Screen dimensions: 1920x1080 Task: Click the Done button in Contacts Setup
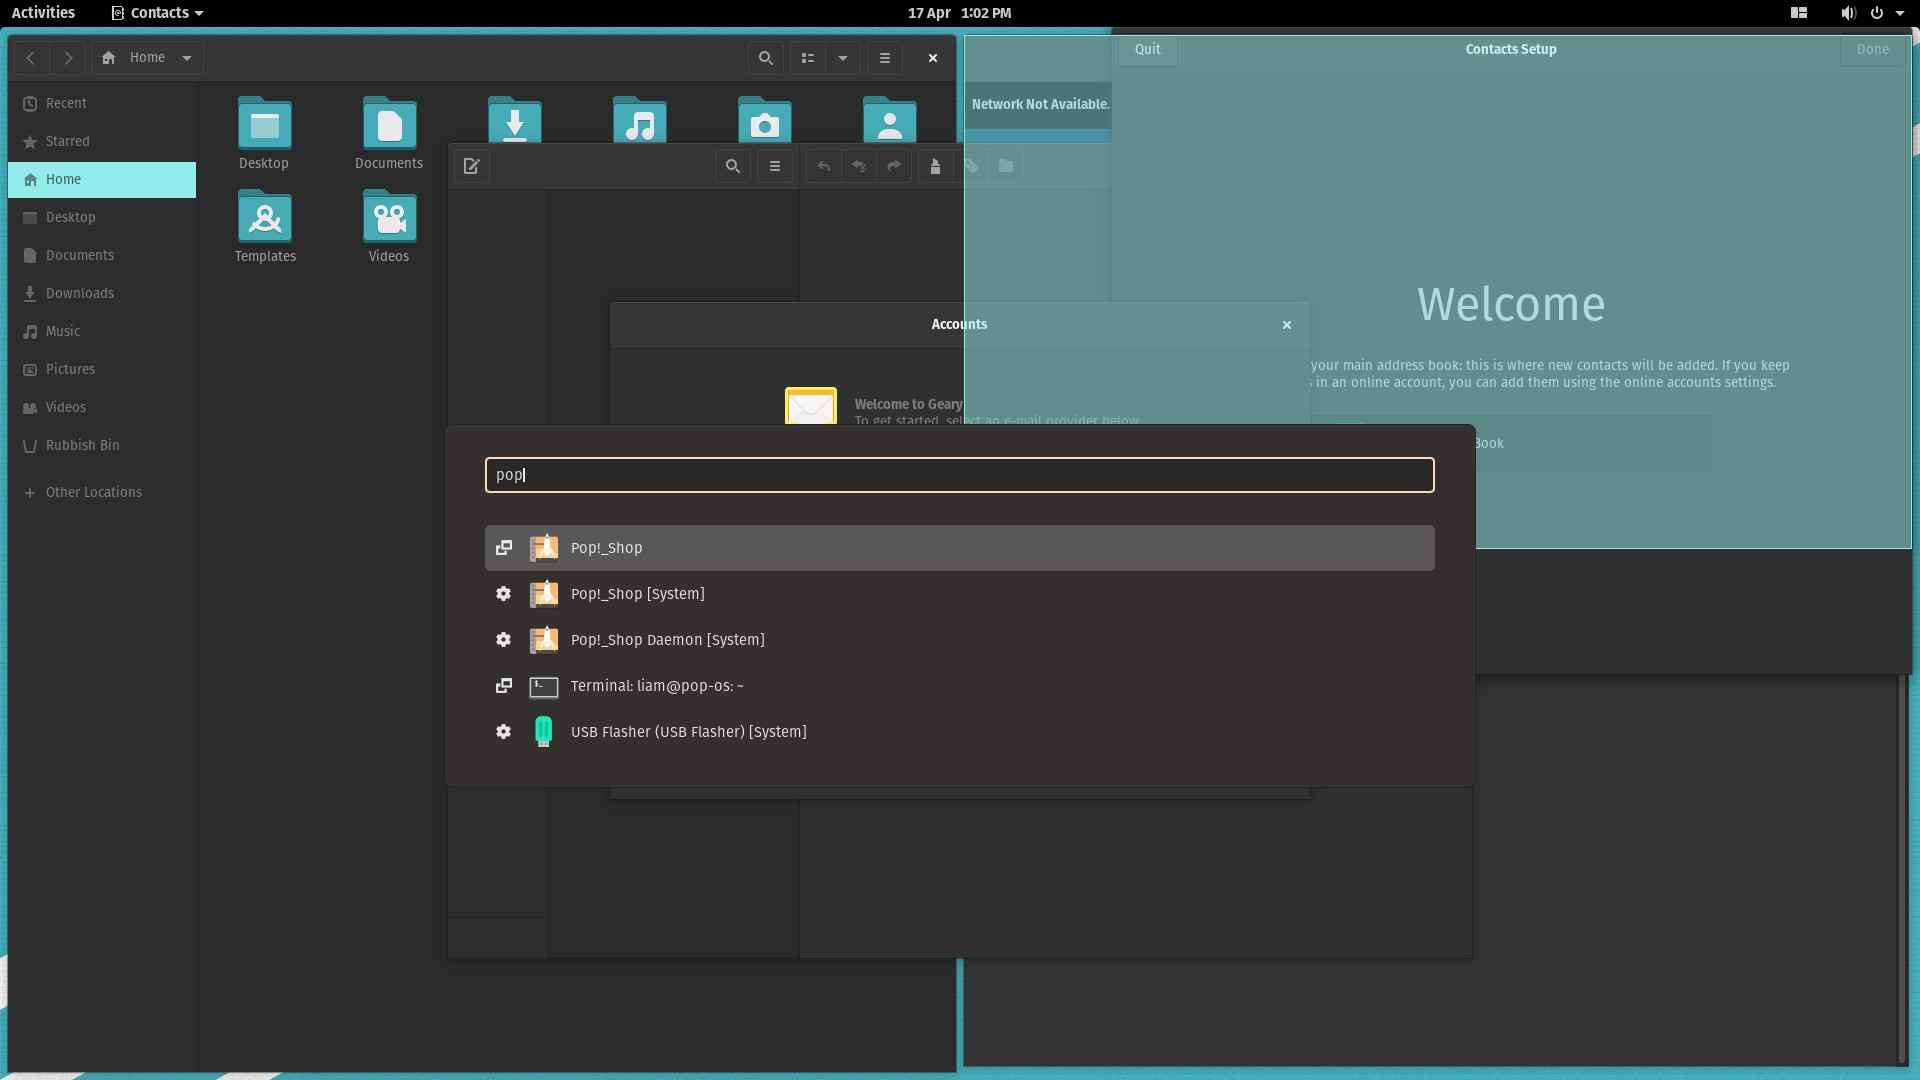(x=1873, y=50)
